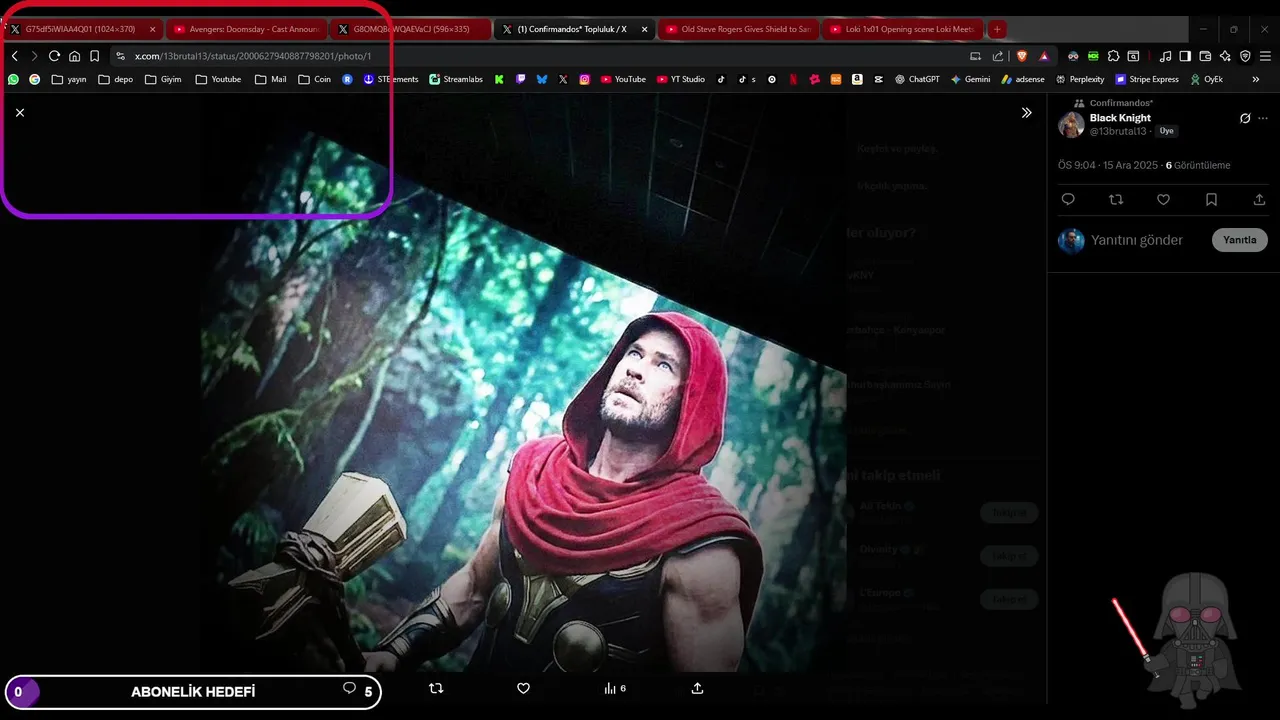View analytics icon below the photo

click(x=615, y=688)
